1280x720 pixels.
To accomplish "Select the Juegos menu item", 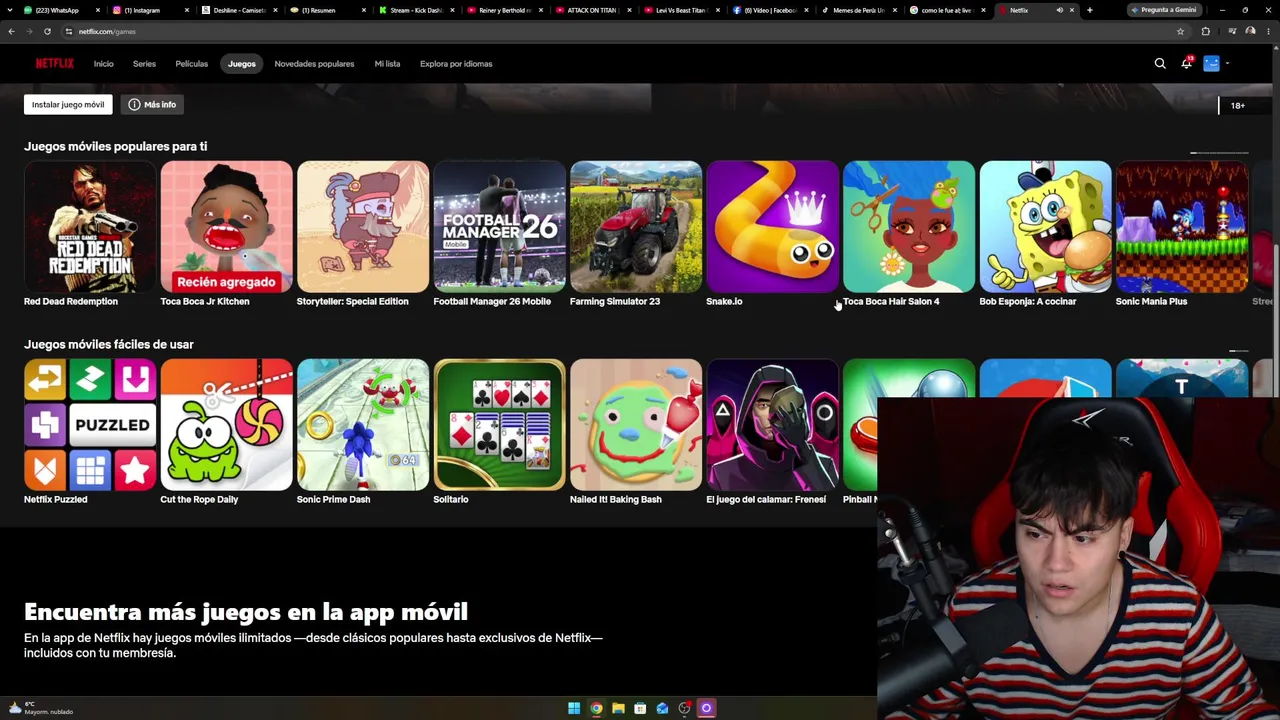I will coord(241,63).
